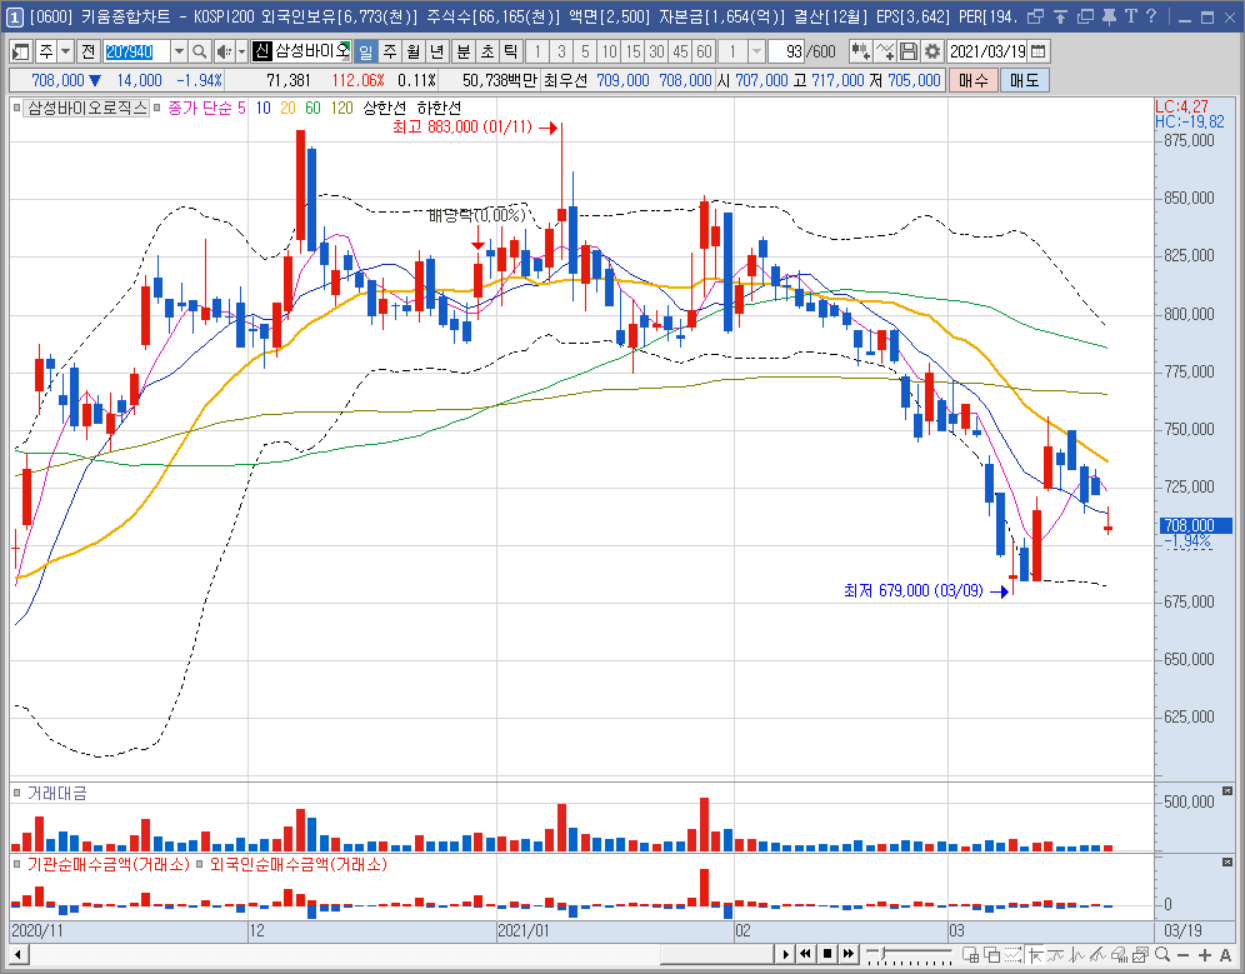Toggle the 거래대금 panel legend marker
The image size is (1245, 974).
point(17,793)
